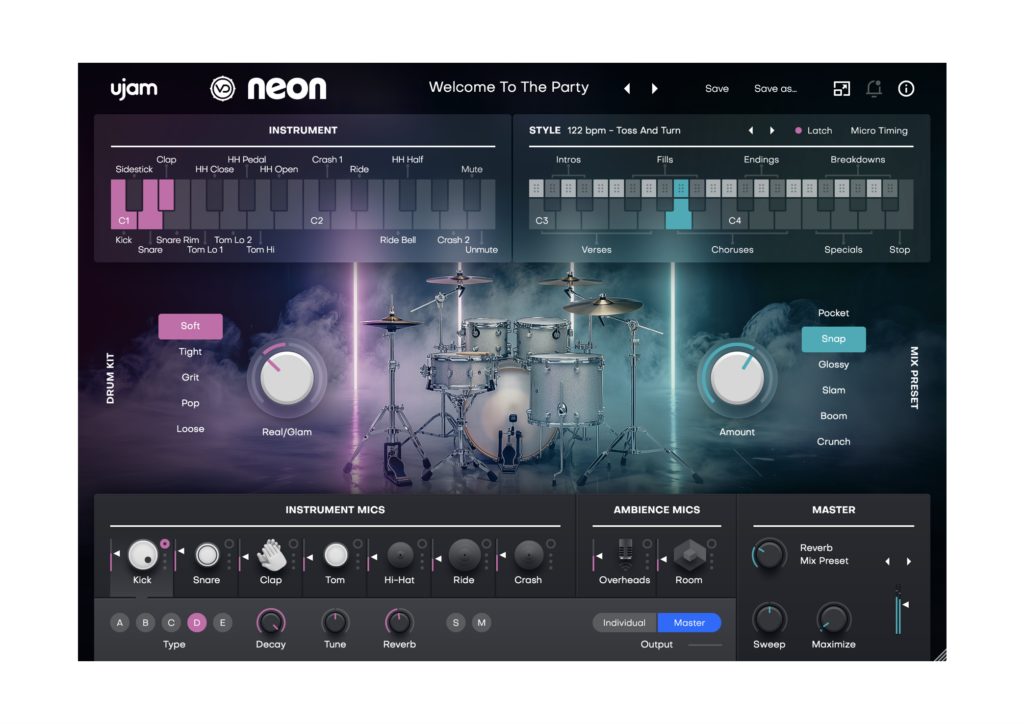
Task: Select the Clap hands icon channel
Action: (272, 555)
